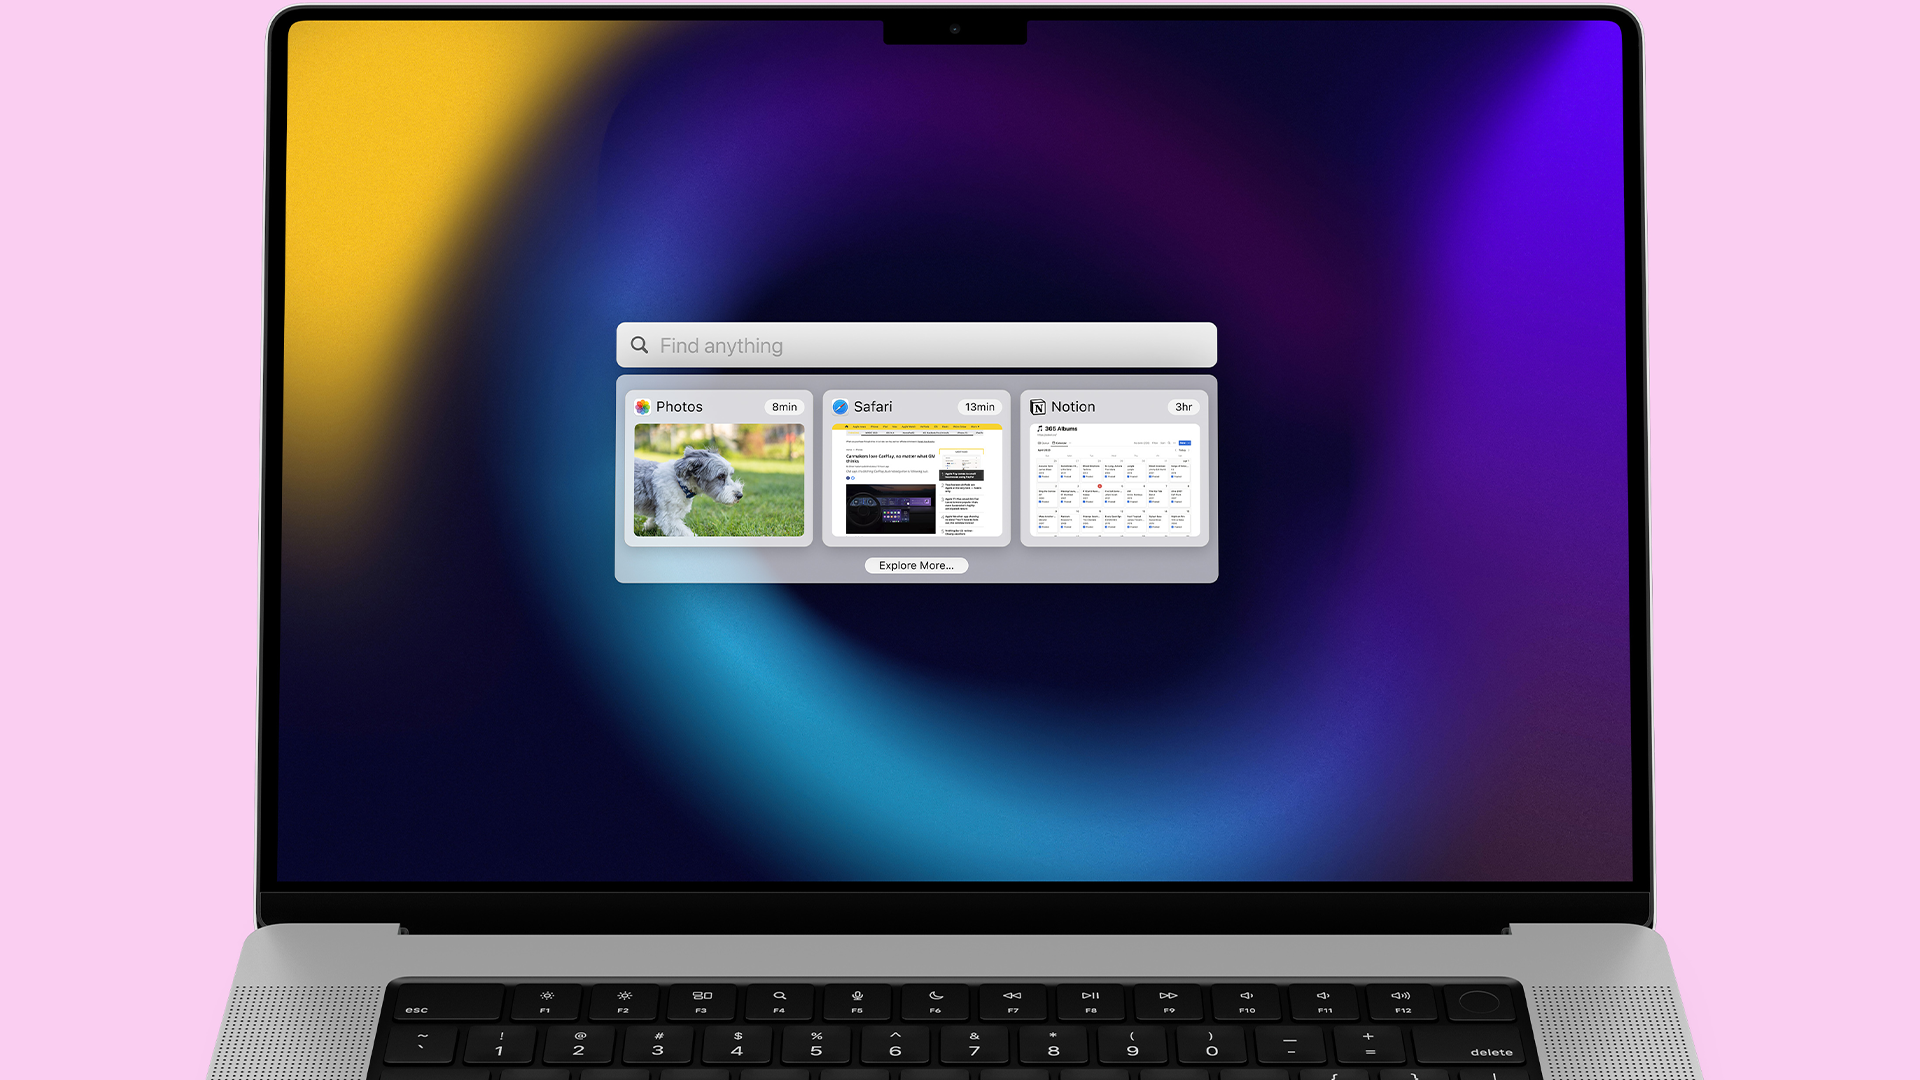Open the Photos thumbnail preview
The height and width of the screenshot is (1080, 1920).
click(x=719, y=479)
